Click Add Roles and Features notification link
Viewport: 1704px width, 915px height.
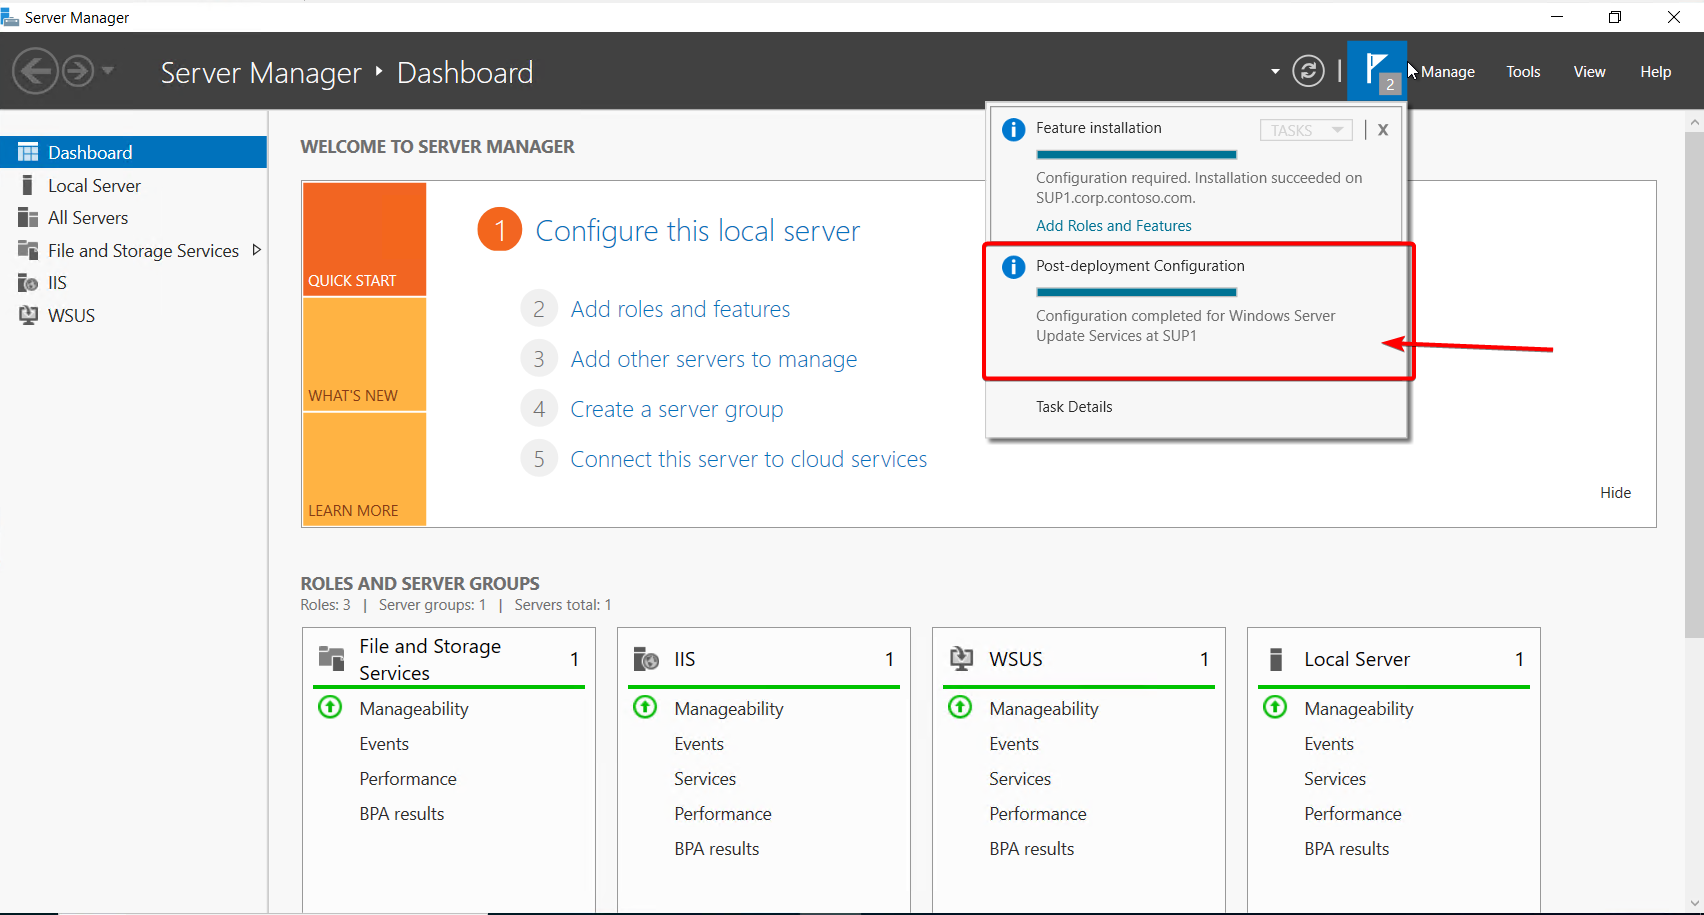[x=1114, y=226]
